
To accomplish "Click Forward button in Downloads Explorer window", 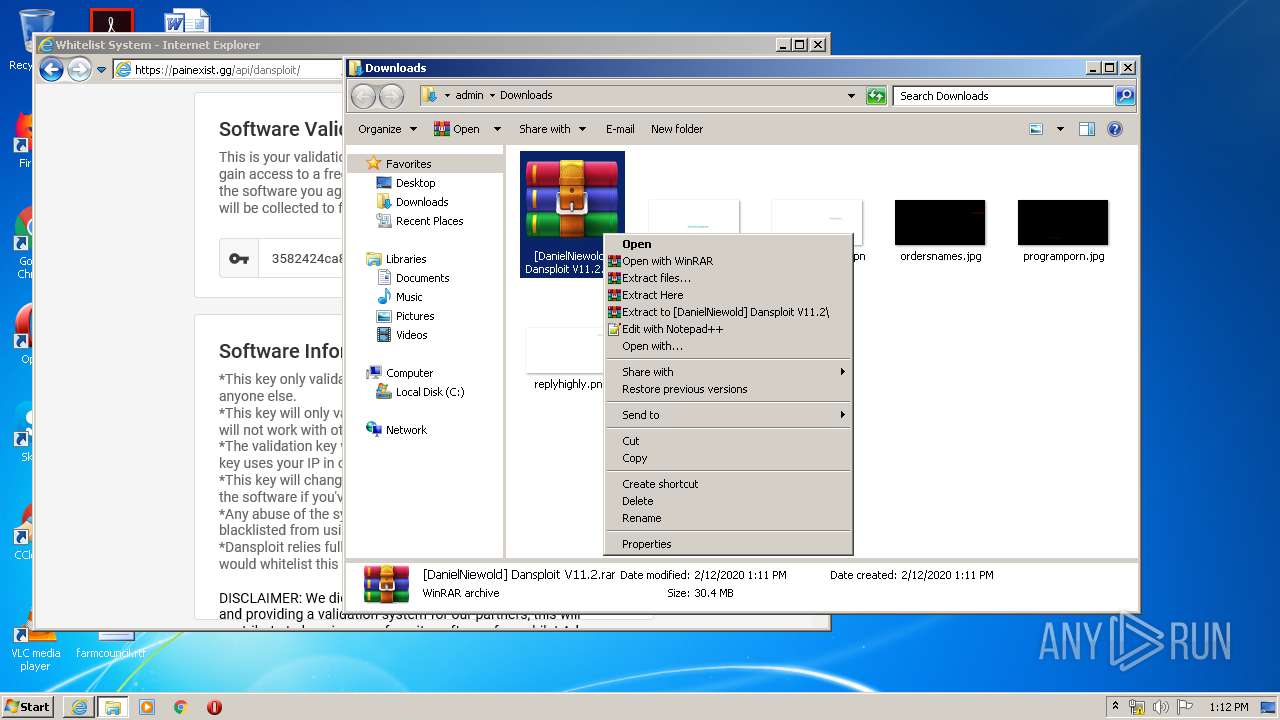I will click(391, 96).
